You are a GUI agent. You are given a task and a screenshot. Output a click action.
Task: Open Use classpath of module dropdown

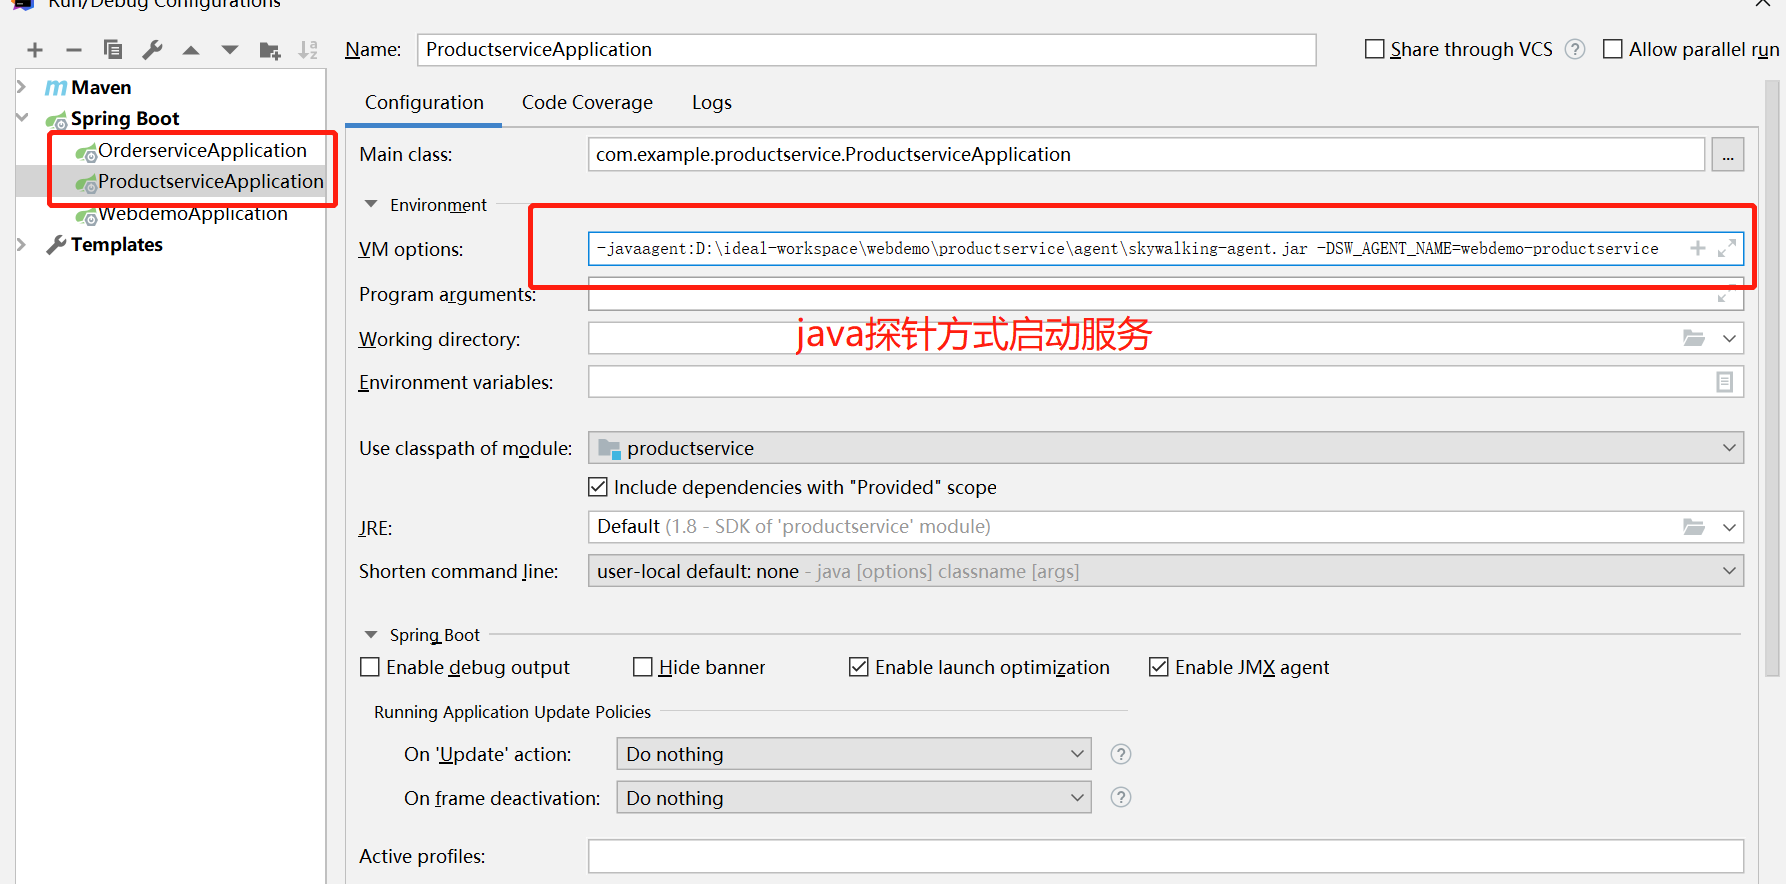[x=1165, y=448]
